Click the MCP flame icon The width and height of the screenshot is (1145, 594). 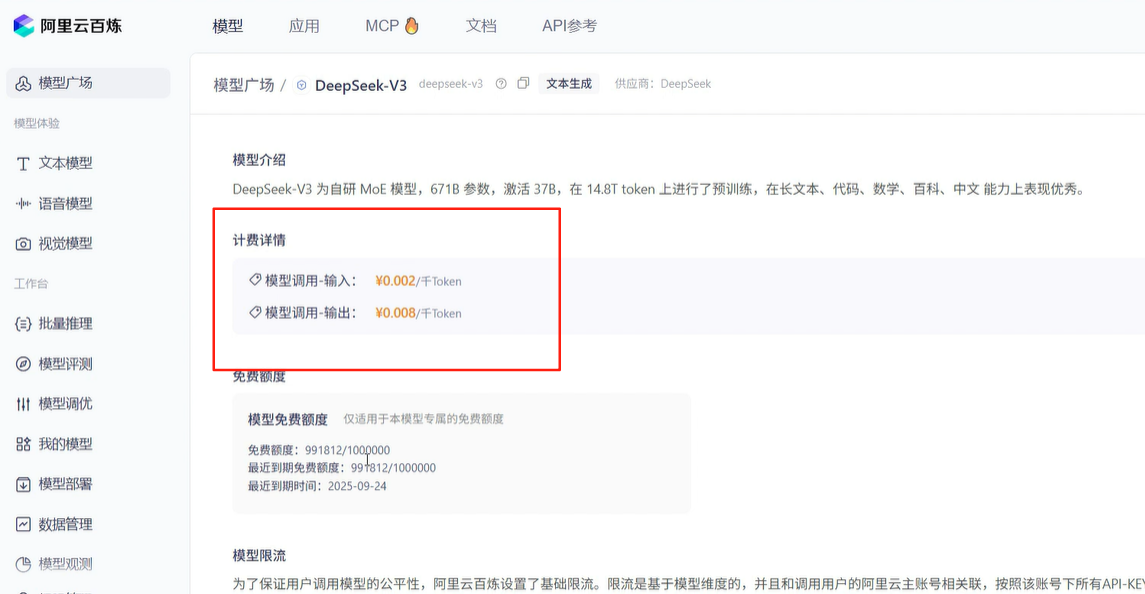click(412, 26)
